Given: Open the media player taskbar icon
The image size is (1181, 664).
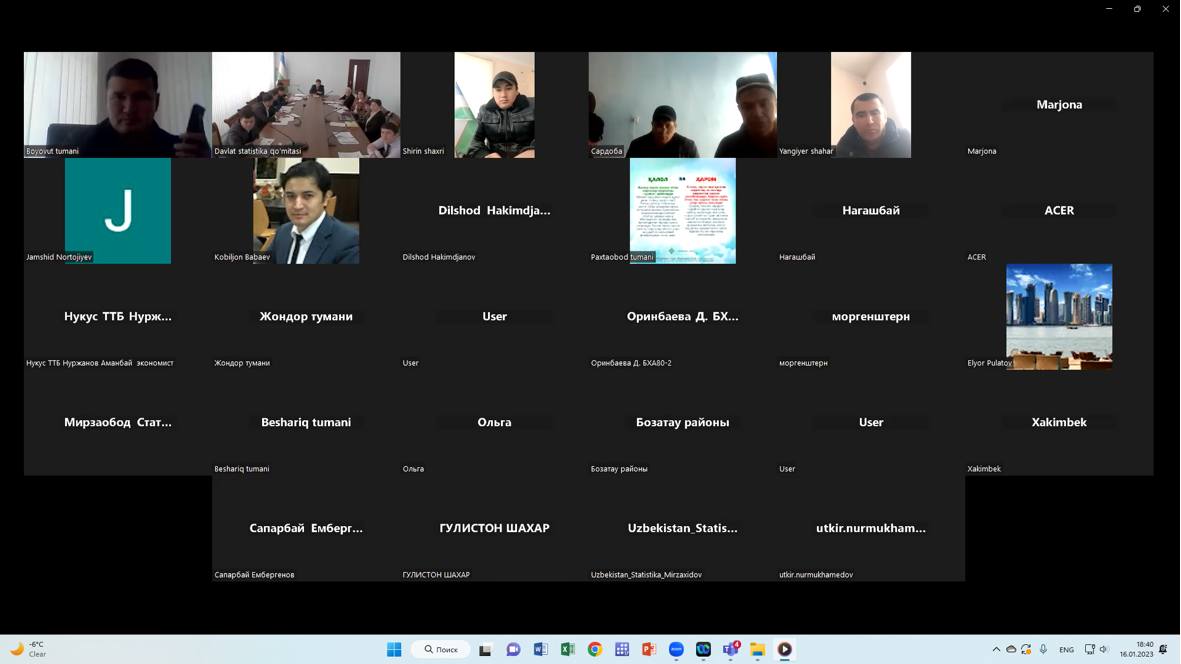Looking at the screenshot, I should pos(784,649).
